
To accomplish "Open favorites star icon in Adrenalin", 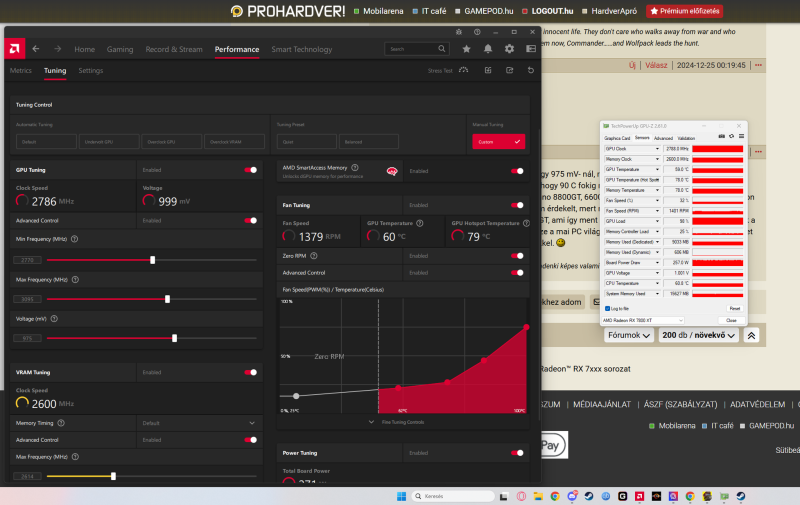I will [466, 49].
